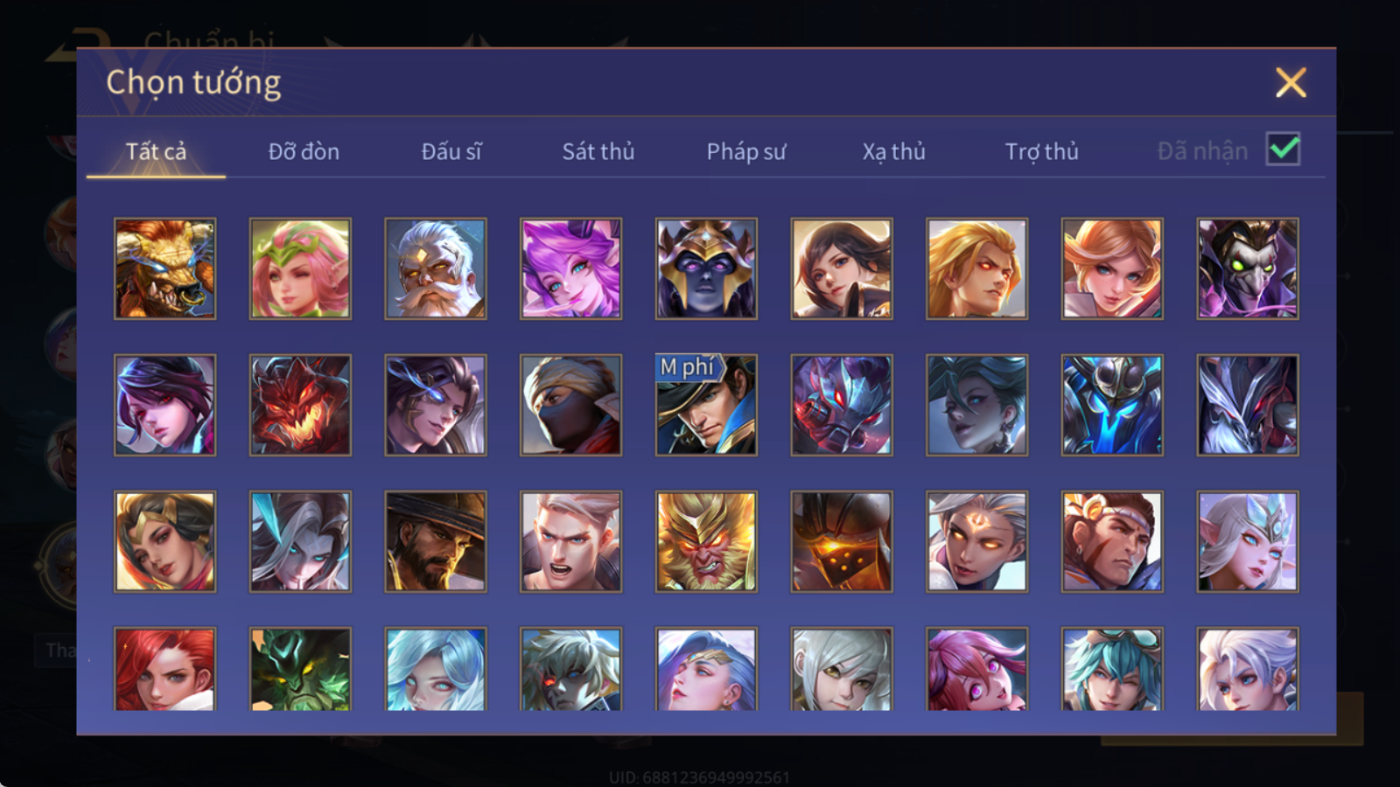Select the plague mask green-eyed hero

(x=1248, y=269)
